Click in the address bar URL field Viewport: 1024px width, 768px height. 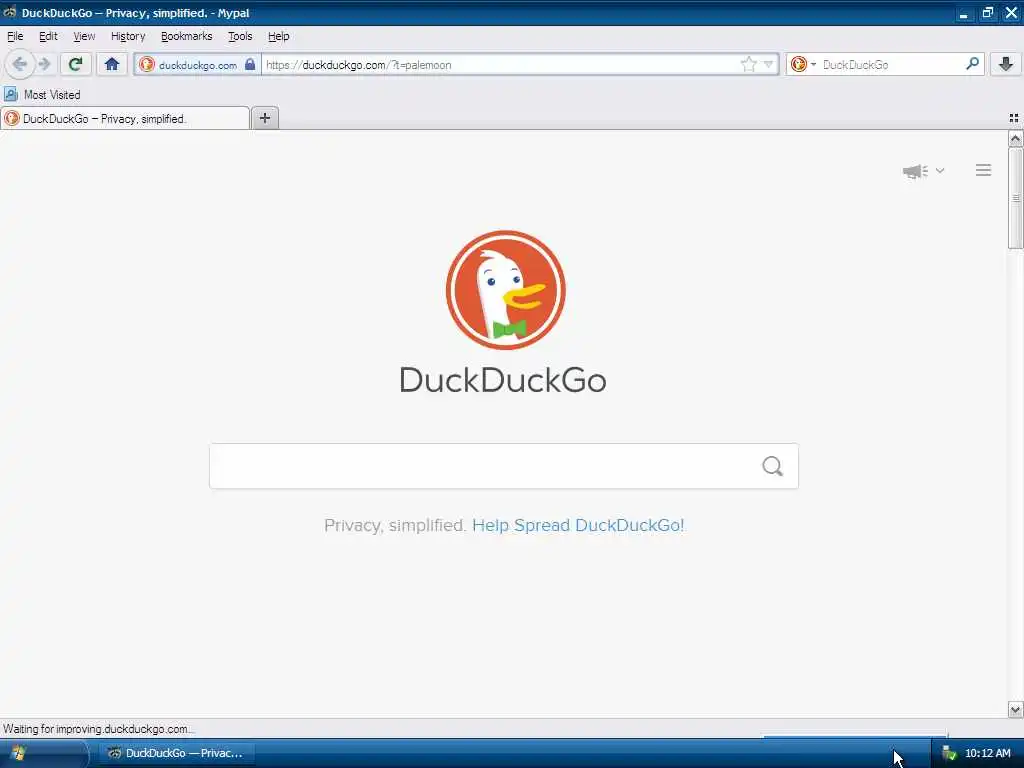[500, 65]
